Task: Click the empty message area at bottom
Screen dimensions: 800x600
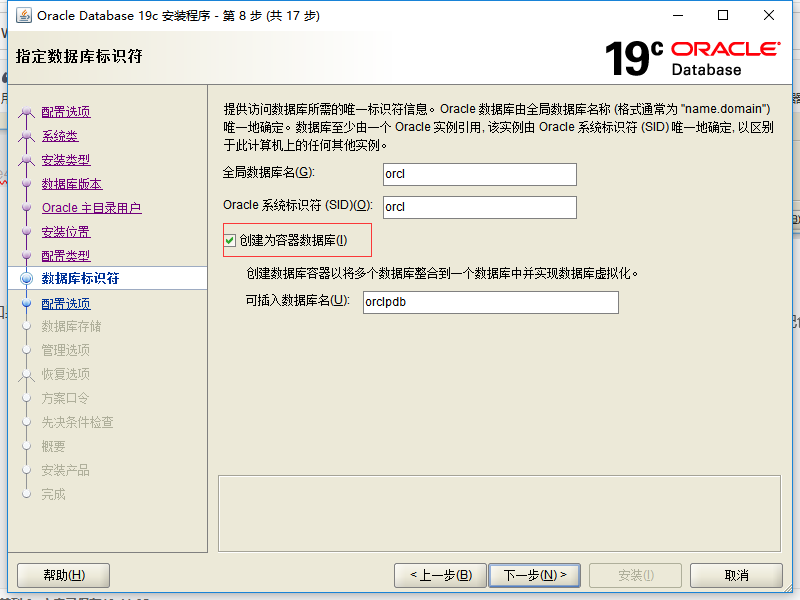Action: (499, 513)
